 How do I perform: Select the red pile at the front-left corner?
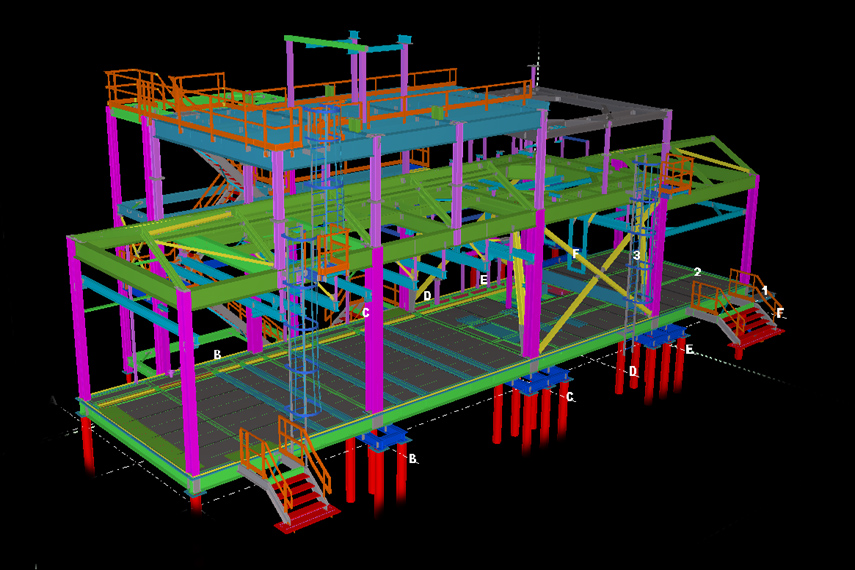88,438
